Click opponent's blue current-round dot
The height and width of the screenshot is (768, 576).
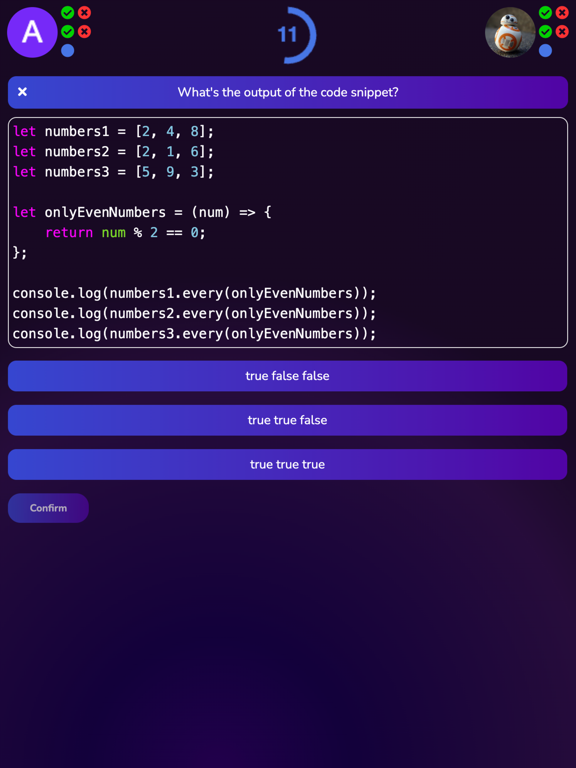pos(545,50)
